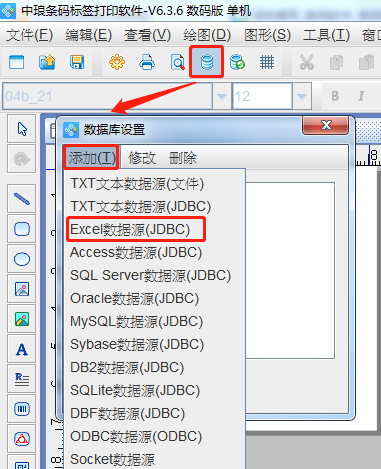Select the barcode drawing tool
Image resolution: width=381 pixels, height=469 pixels.
pyautogui.click(x=22, y=409)
